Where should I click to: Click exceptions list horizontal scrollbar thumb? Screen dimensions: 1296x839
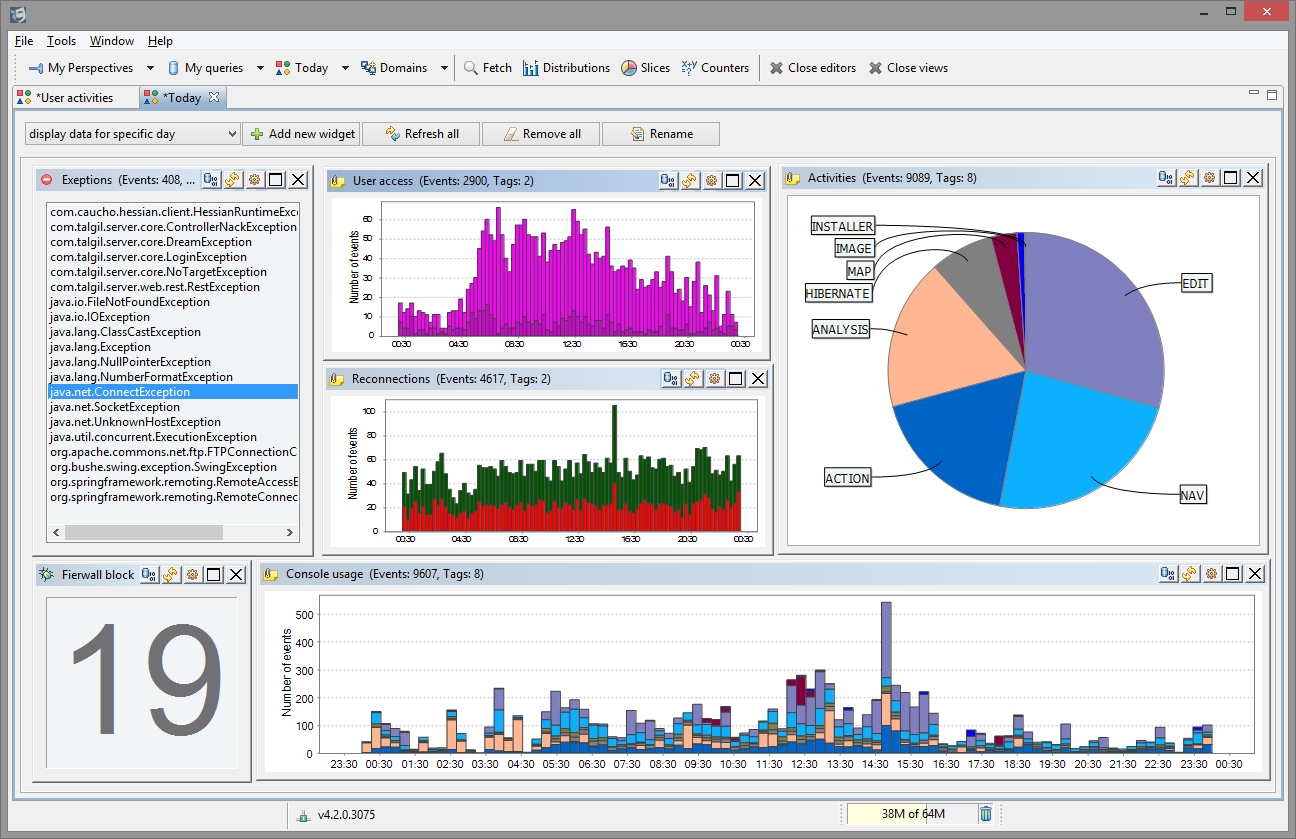pos(142,533)
